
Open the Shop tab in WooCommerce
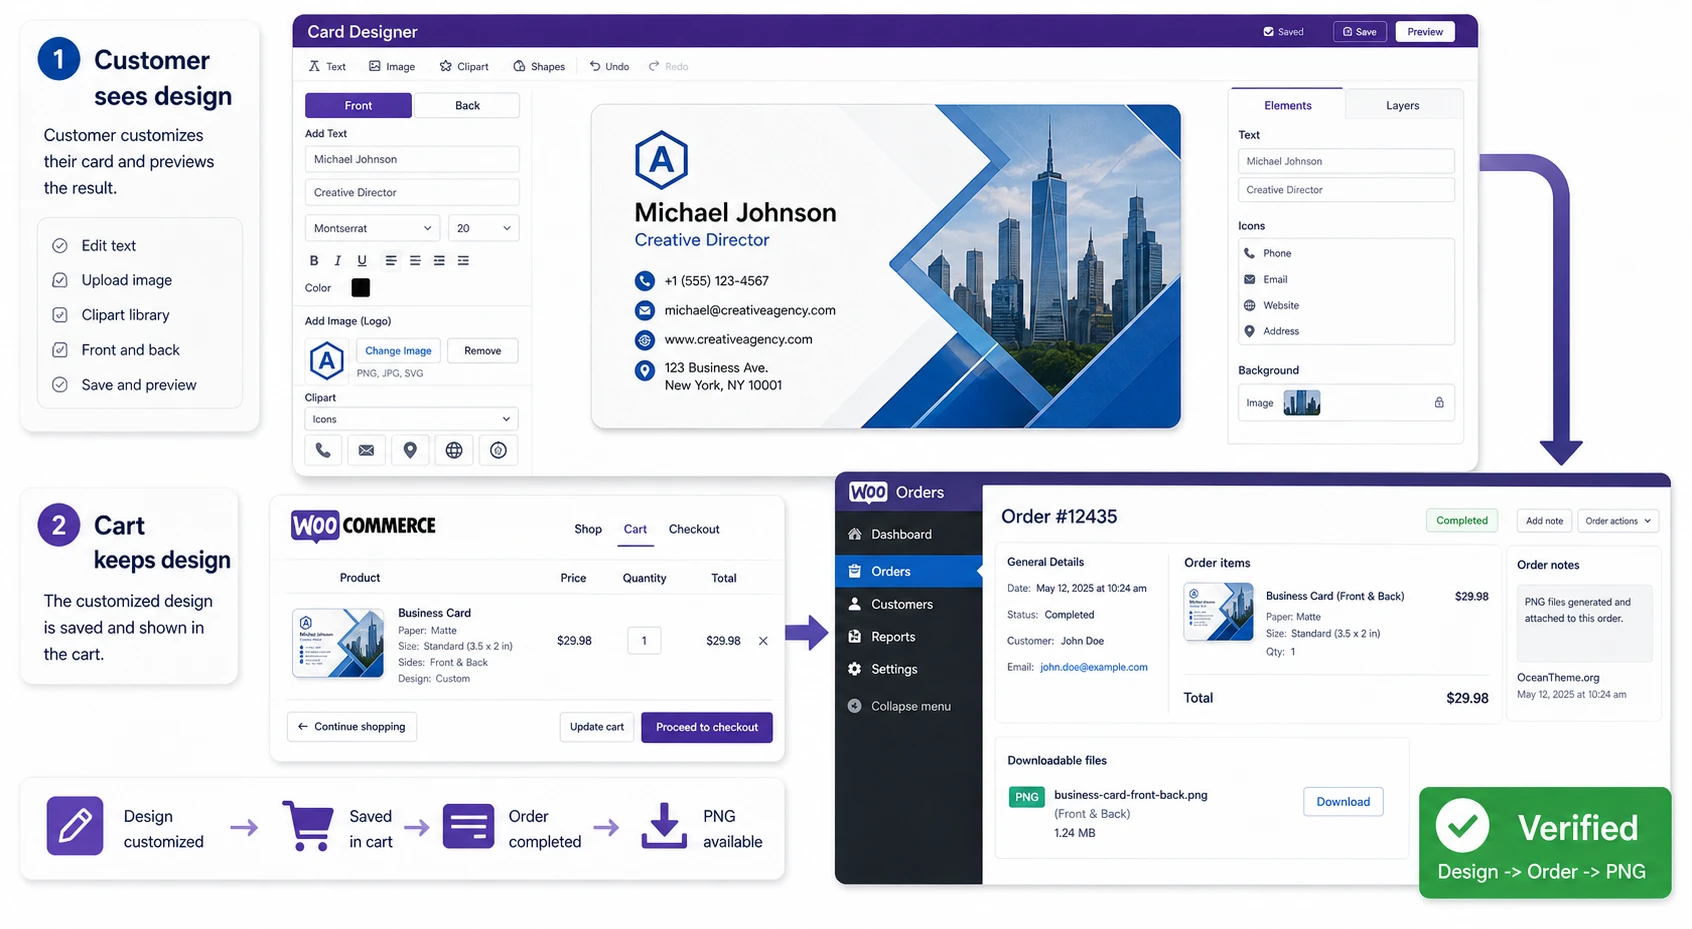(x=588, y=529)
